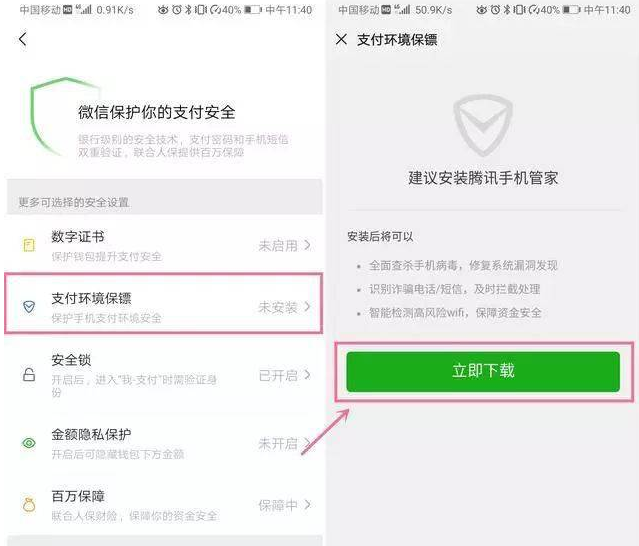Expand the 未安装 chevron for 支付环境保镖
The width and height of the screenshot is (639, 546).
pos(308,307)
